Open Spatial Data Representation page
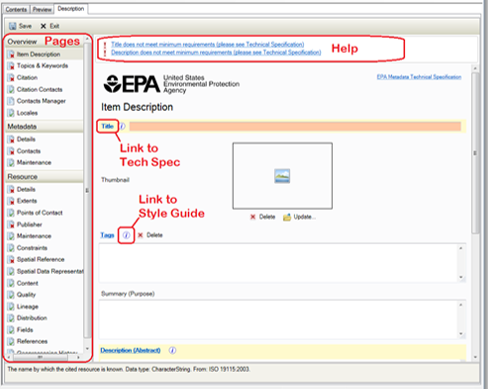The height and width of the screenshot is (389, 488). (50, 271)
